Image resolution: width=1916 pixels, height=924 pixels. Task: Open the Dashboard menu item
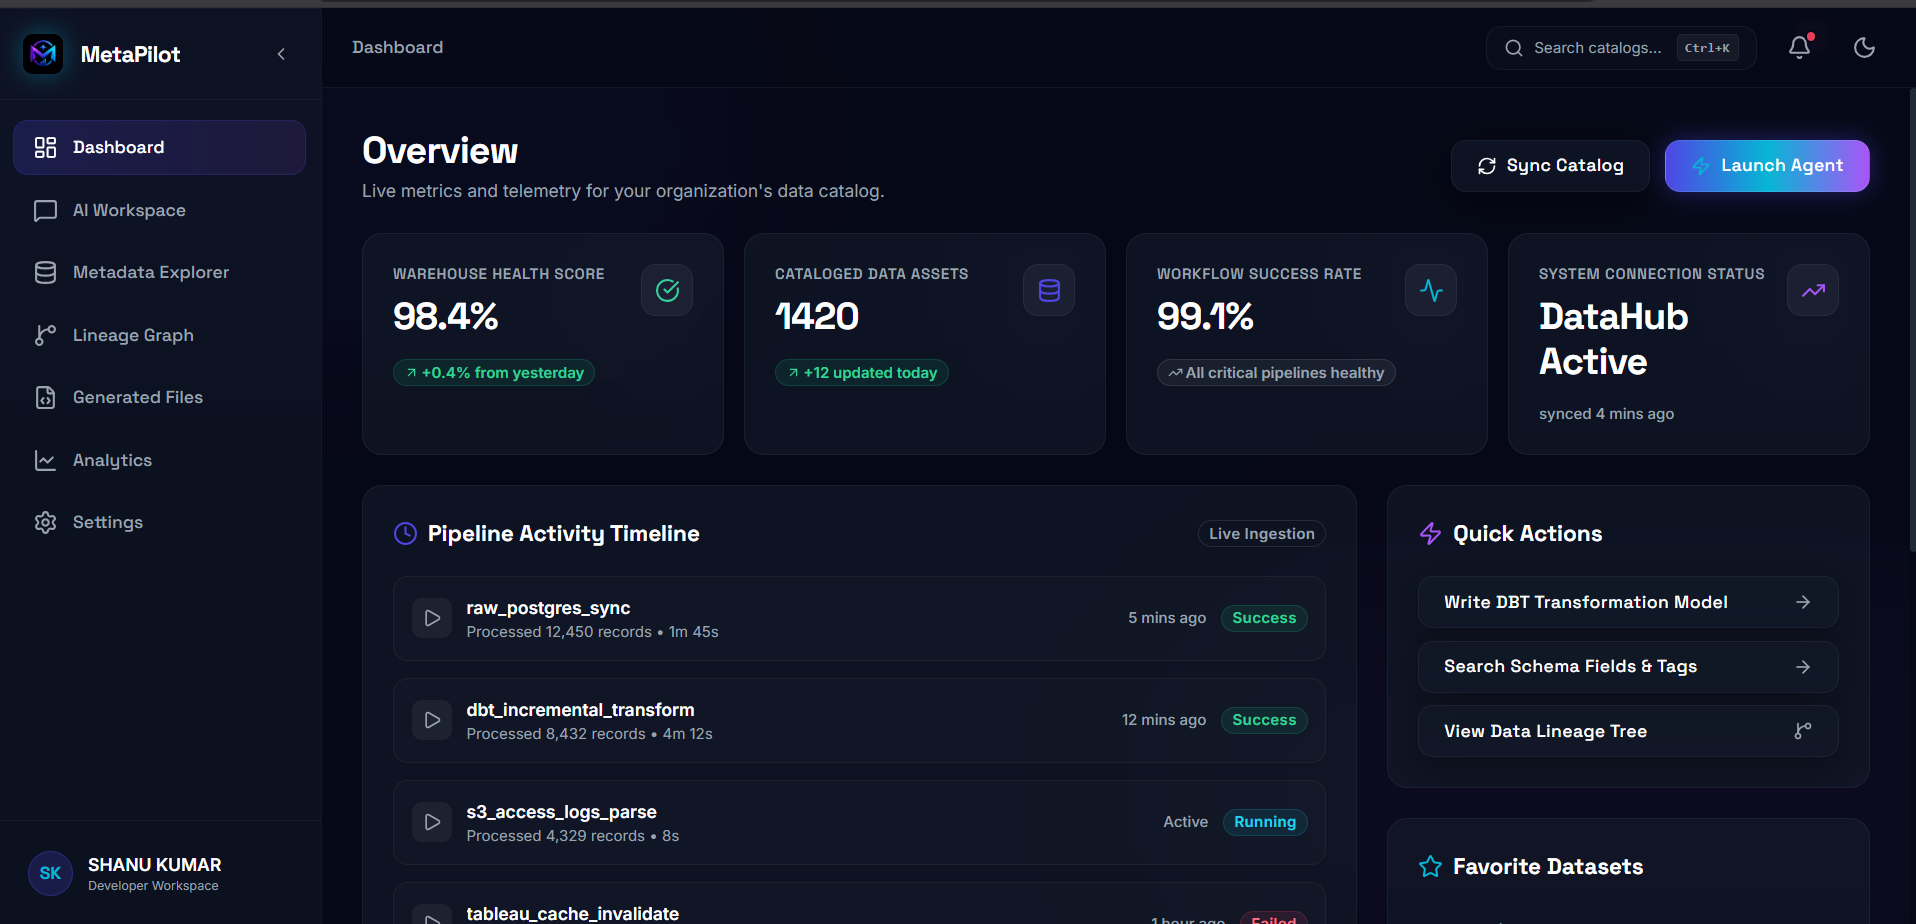pyautogui.click(x=159, y=147)
